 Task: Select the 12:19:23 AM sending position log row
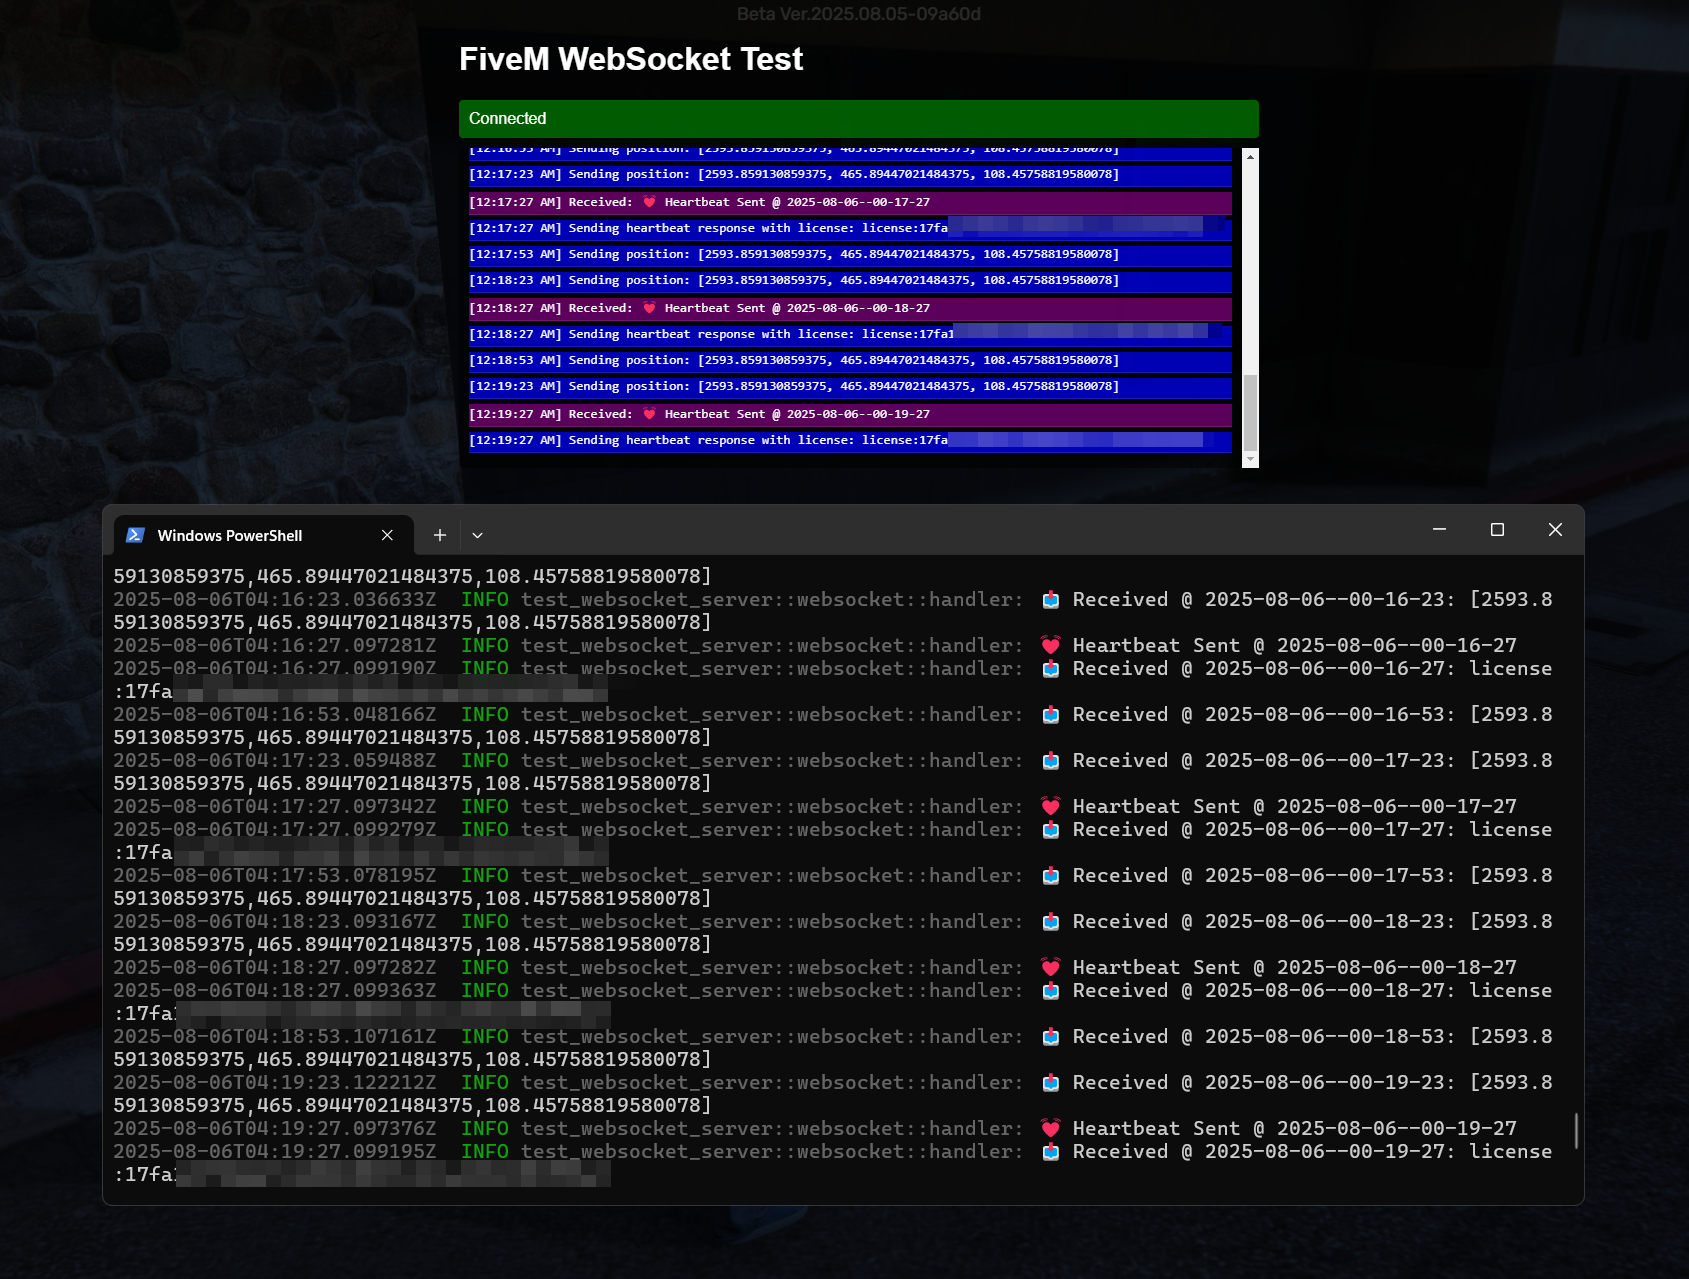click(x=850, y=387)
